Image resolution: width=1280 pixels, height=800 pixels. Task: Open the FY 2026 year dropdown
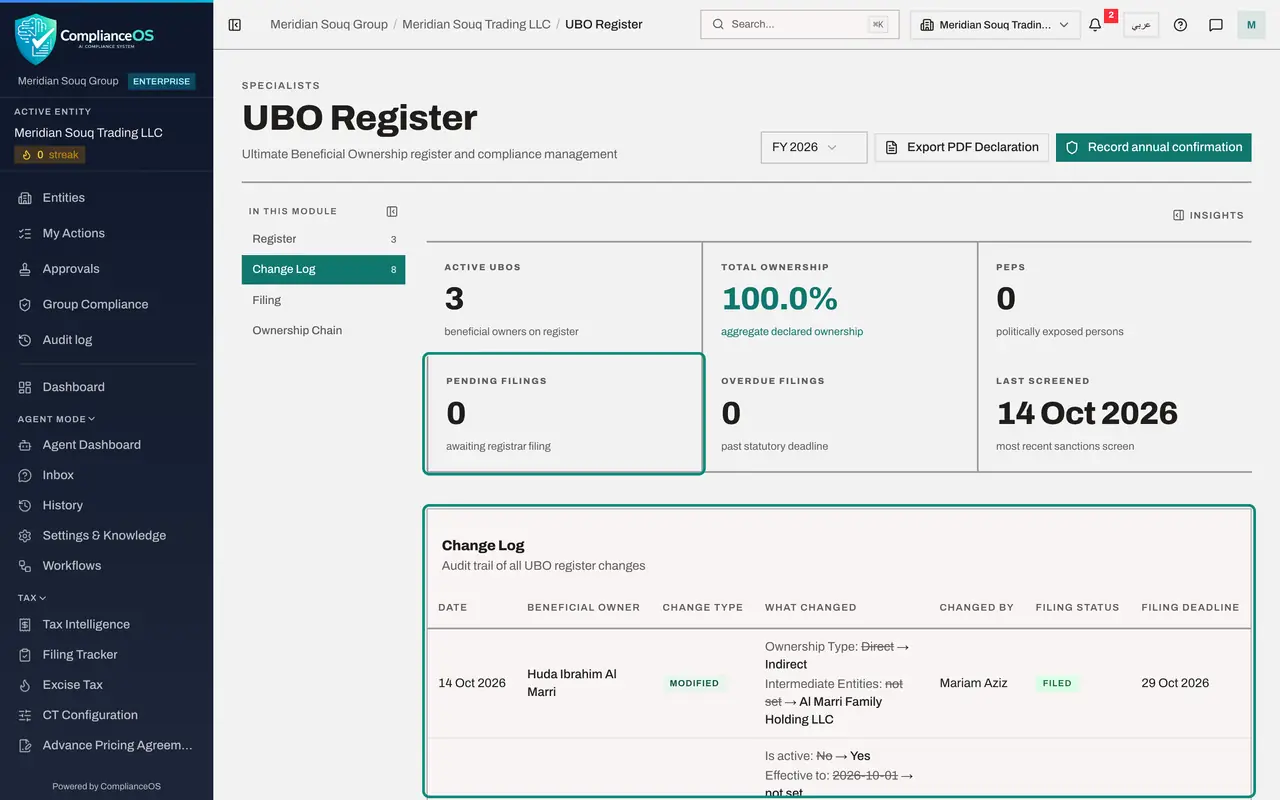click(x=813, y=147)
